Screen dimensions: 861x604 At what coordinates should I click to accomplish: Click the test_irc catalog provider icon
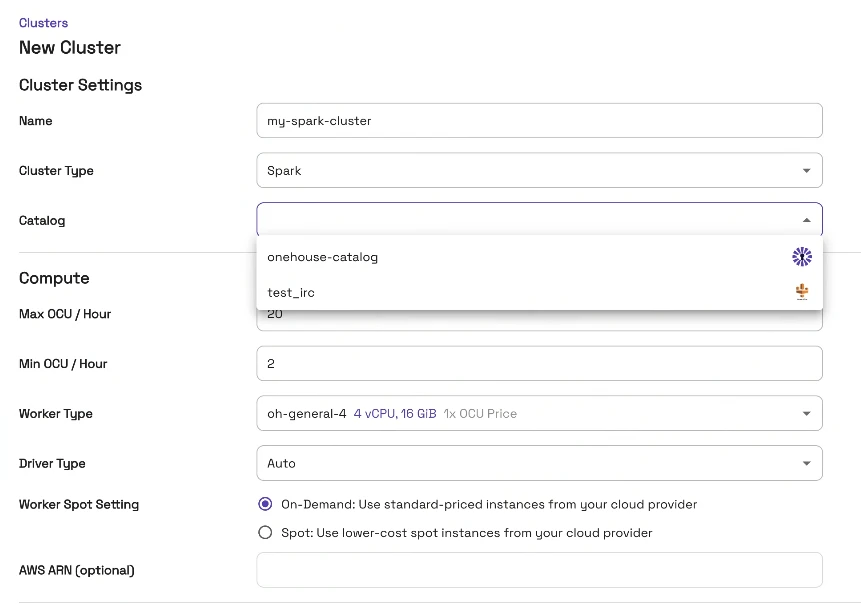pyautogui.click(x=802, y=292)
